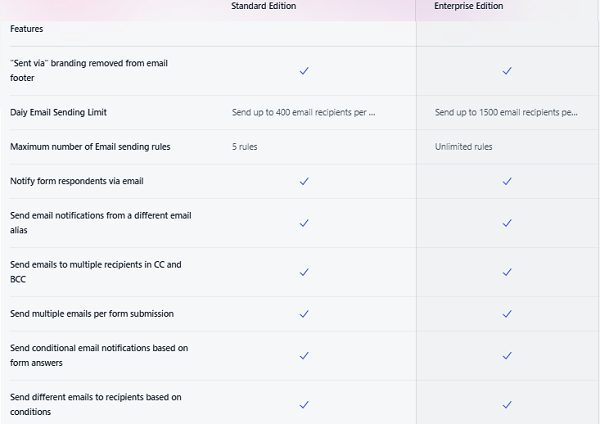Viewport: 600px width, 424px height.
Task: Click the Features section heading
Action: [27, 30]
